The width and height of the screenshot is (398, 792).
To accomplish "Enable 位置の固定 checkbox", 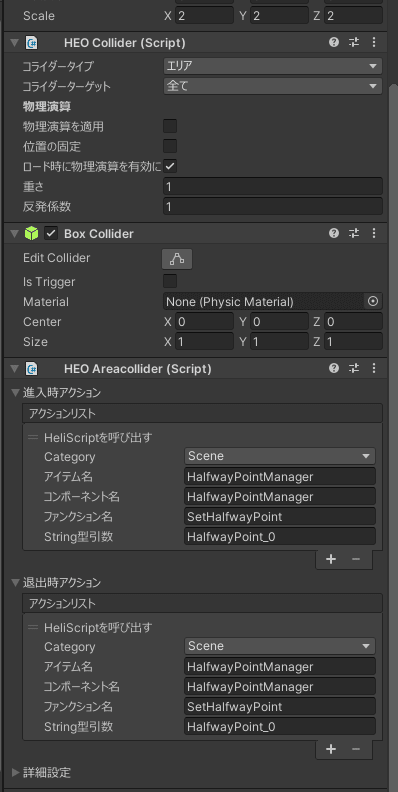I will point(170,146).
